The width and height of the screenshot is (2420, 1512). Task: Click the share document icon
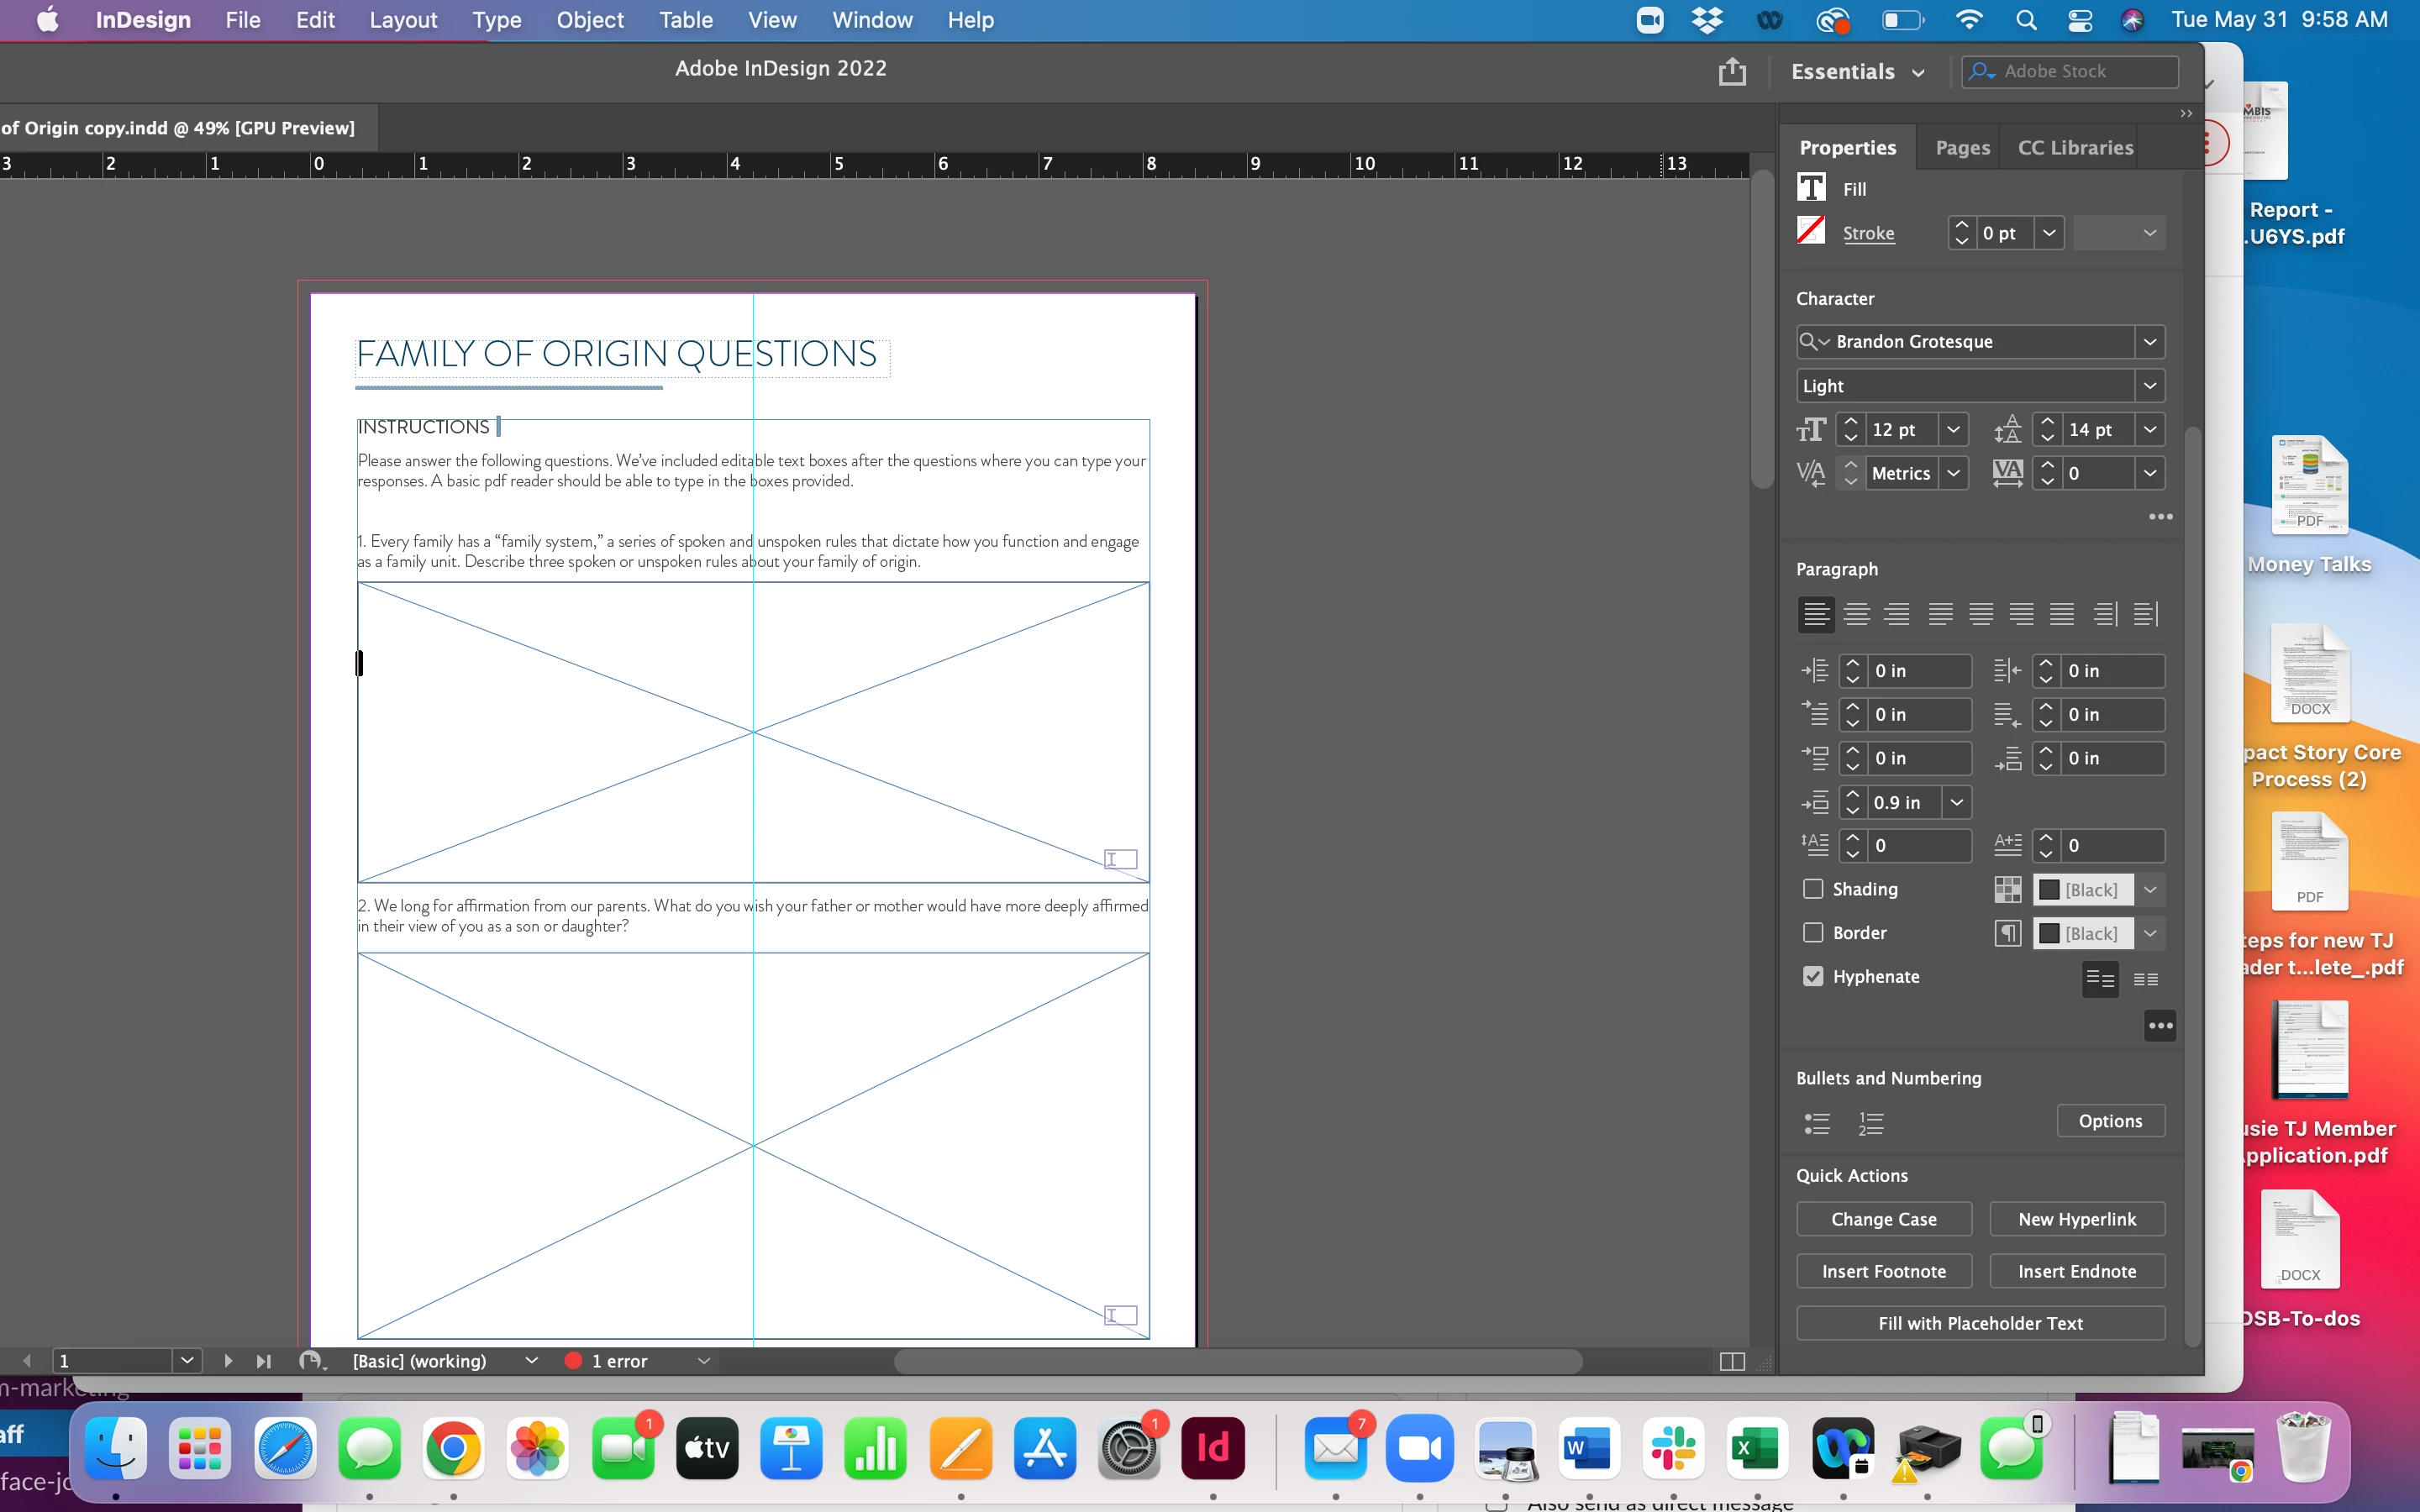pyautogui.click(x=1732, y=71)
